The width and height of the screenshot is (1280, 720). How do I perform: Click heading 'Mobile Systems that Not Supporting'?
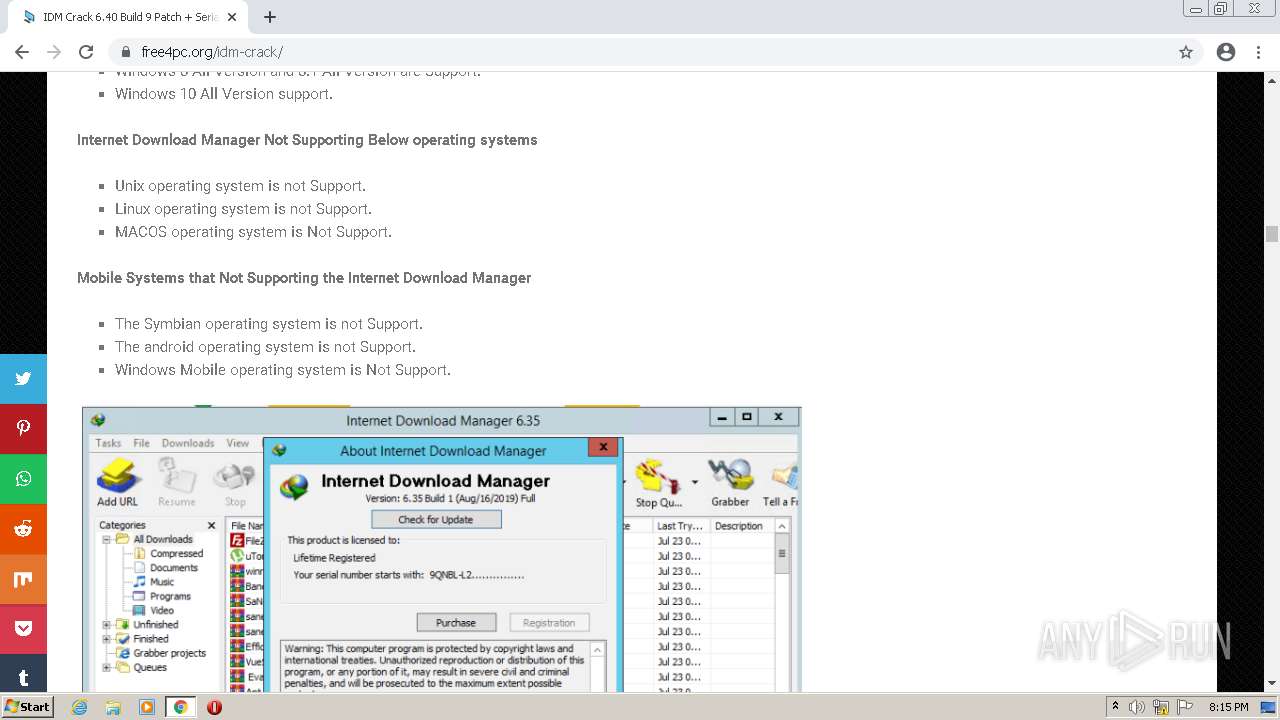tap(304, 278)
